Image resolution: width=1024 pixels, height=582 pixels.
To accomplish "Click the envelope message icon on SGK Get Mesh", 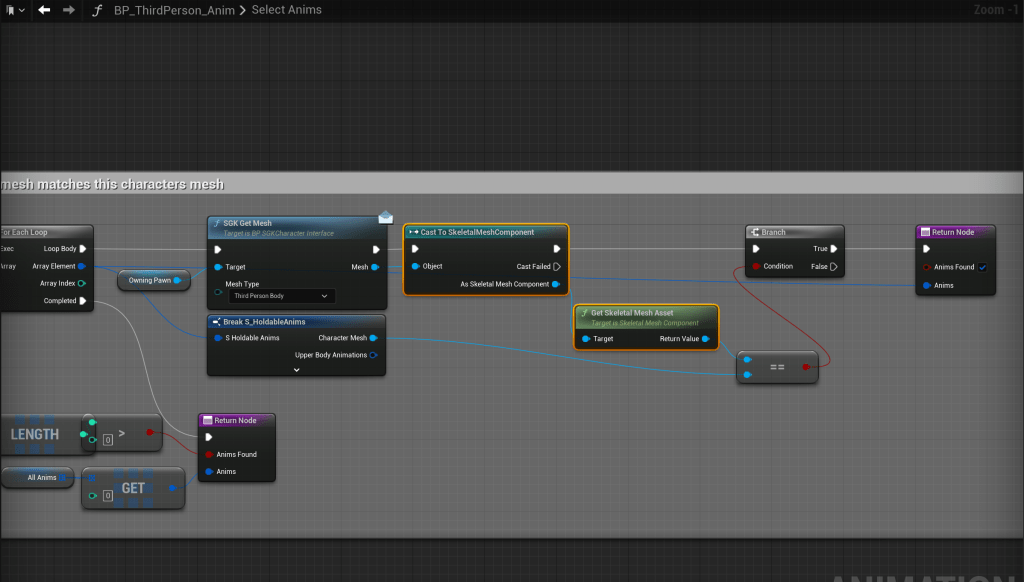I will tap(385, 218).
